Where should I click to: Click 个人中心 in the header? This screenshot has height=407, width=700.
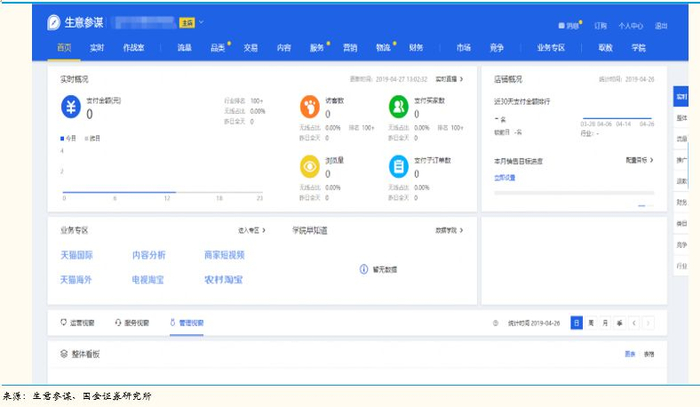pos(631,26)
